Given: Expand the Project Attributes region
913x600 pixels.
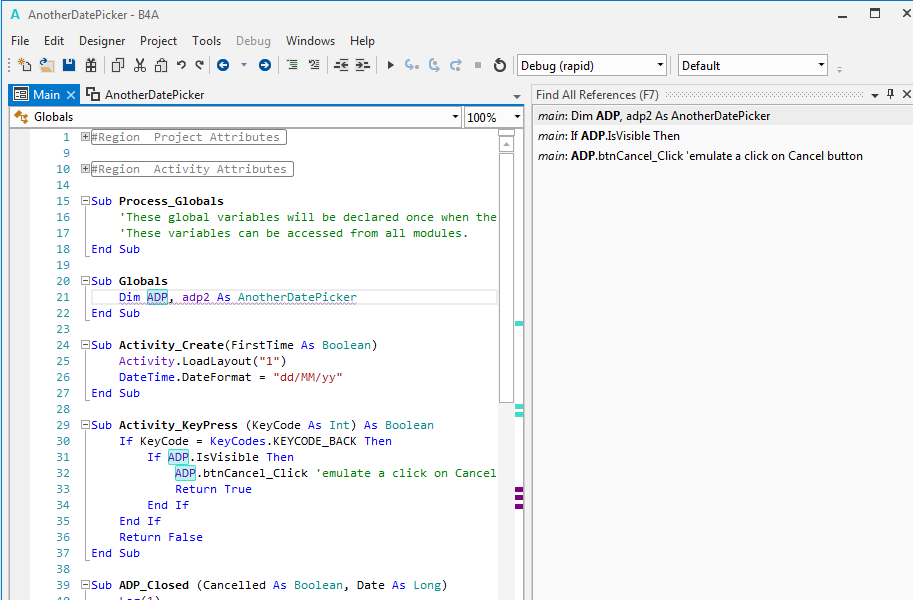Looking at the screenshot, I should pos(85,137).
